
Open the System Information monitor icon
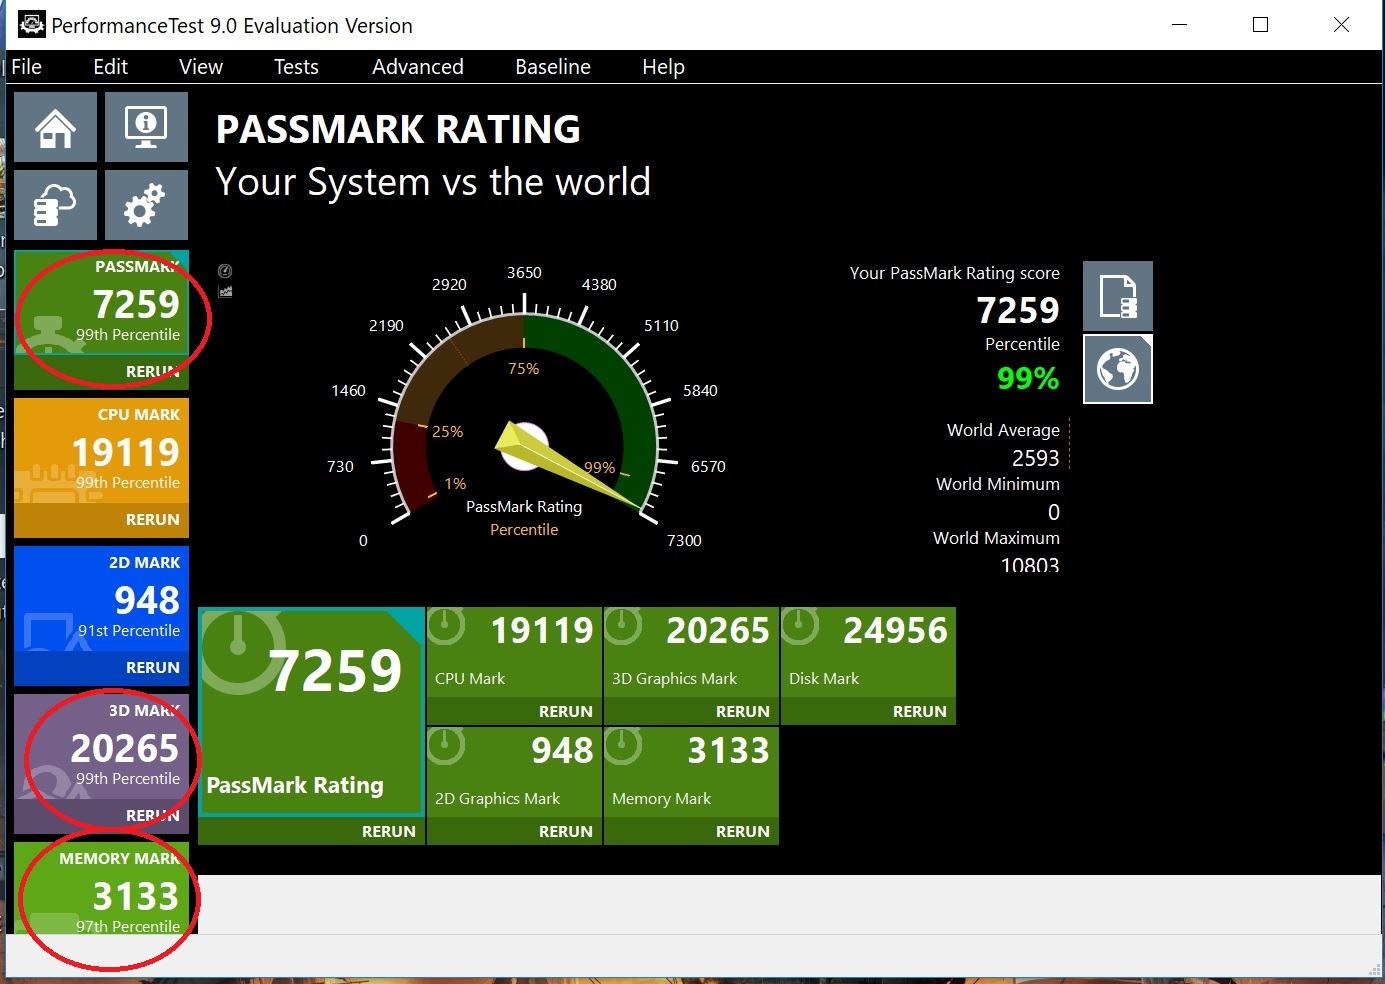[x=146, y=127]
